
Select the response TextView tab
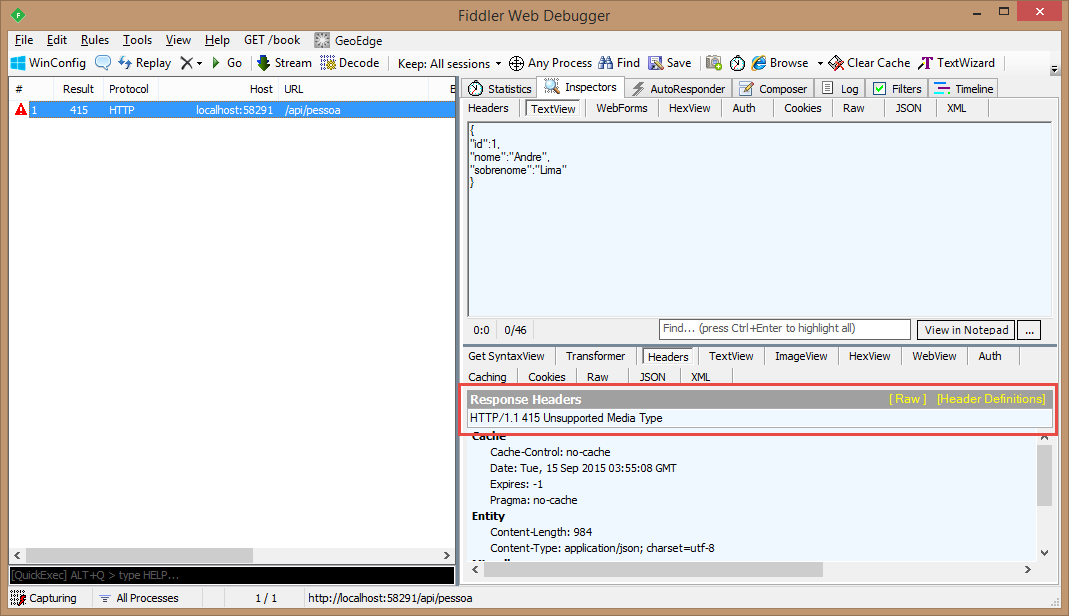pos(731,356)
